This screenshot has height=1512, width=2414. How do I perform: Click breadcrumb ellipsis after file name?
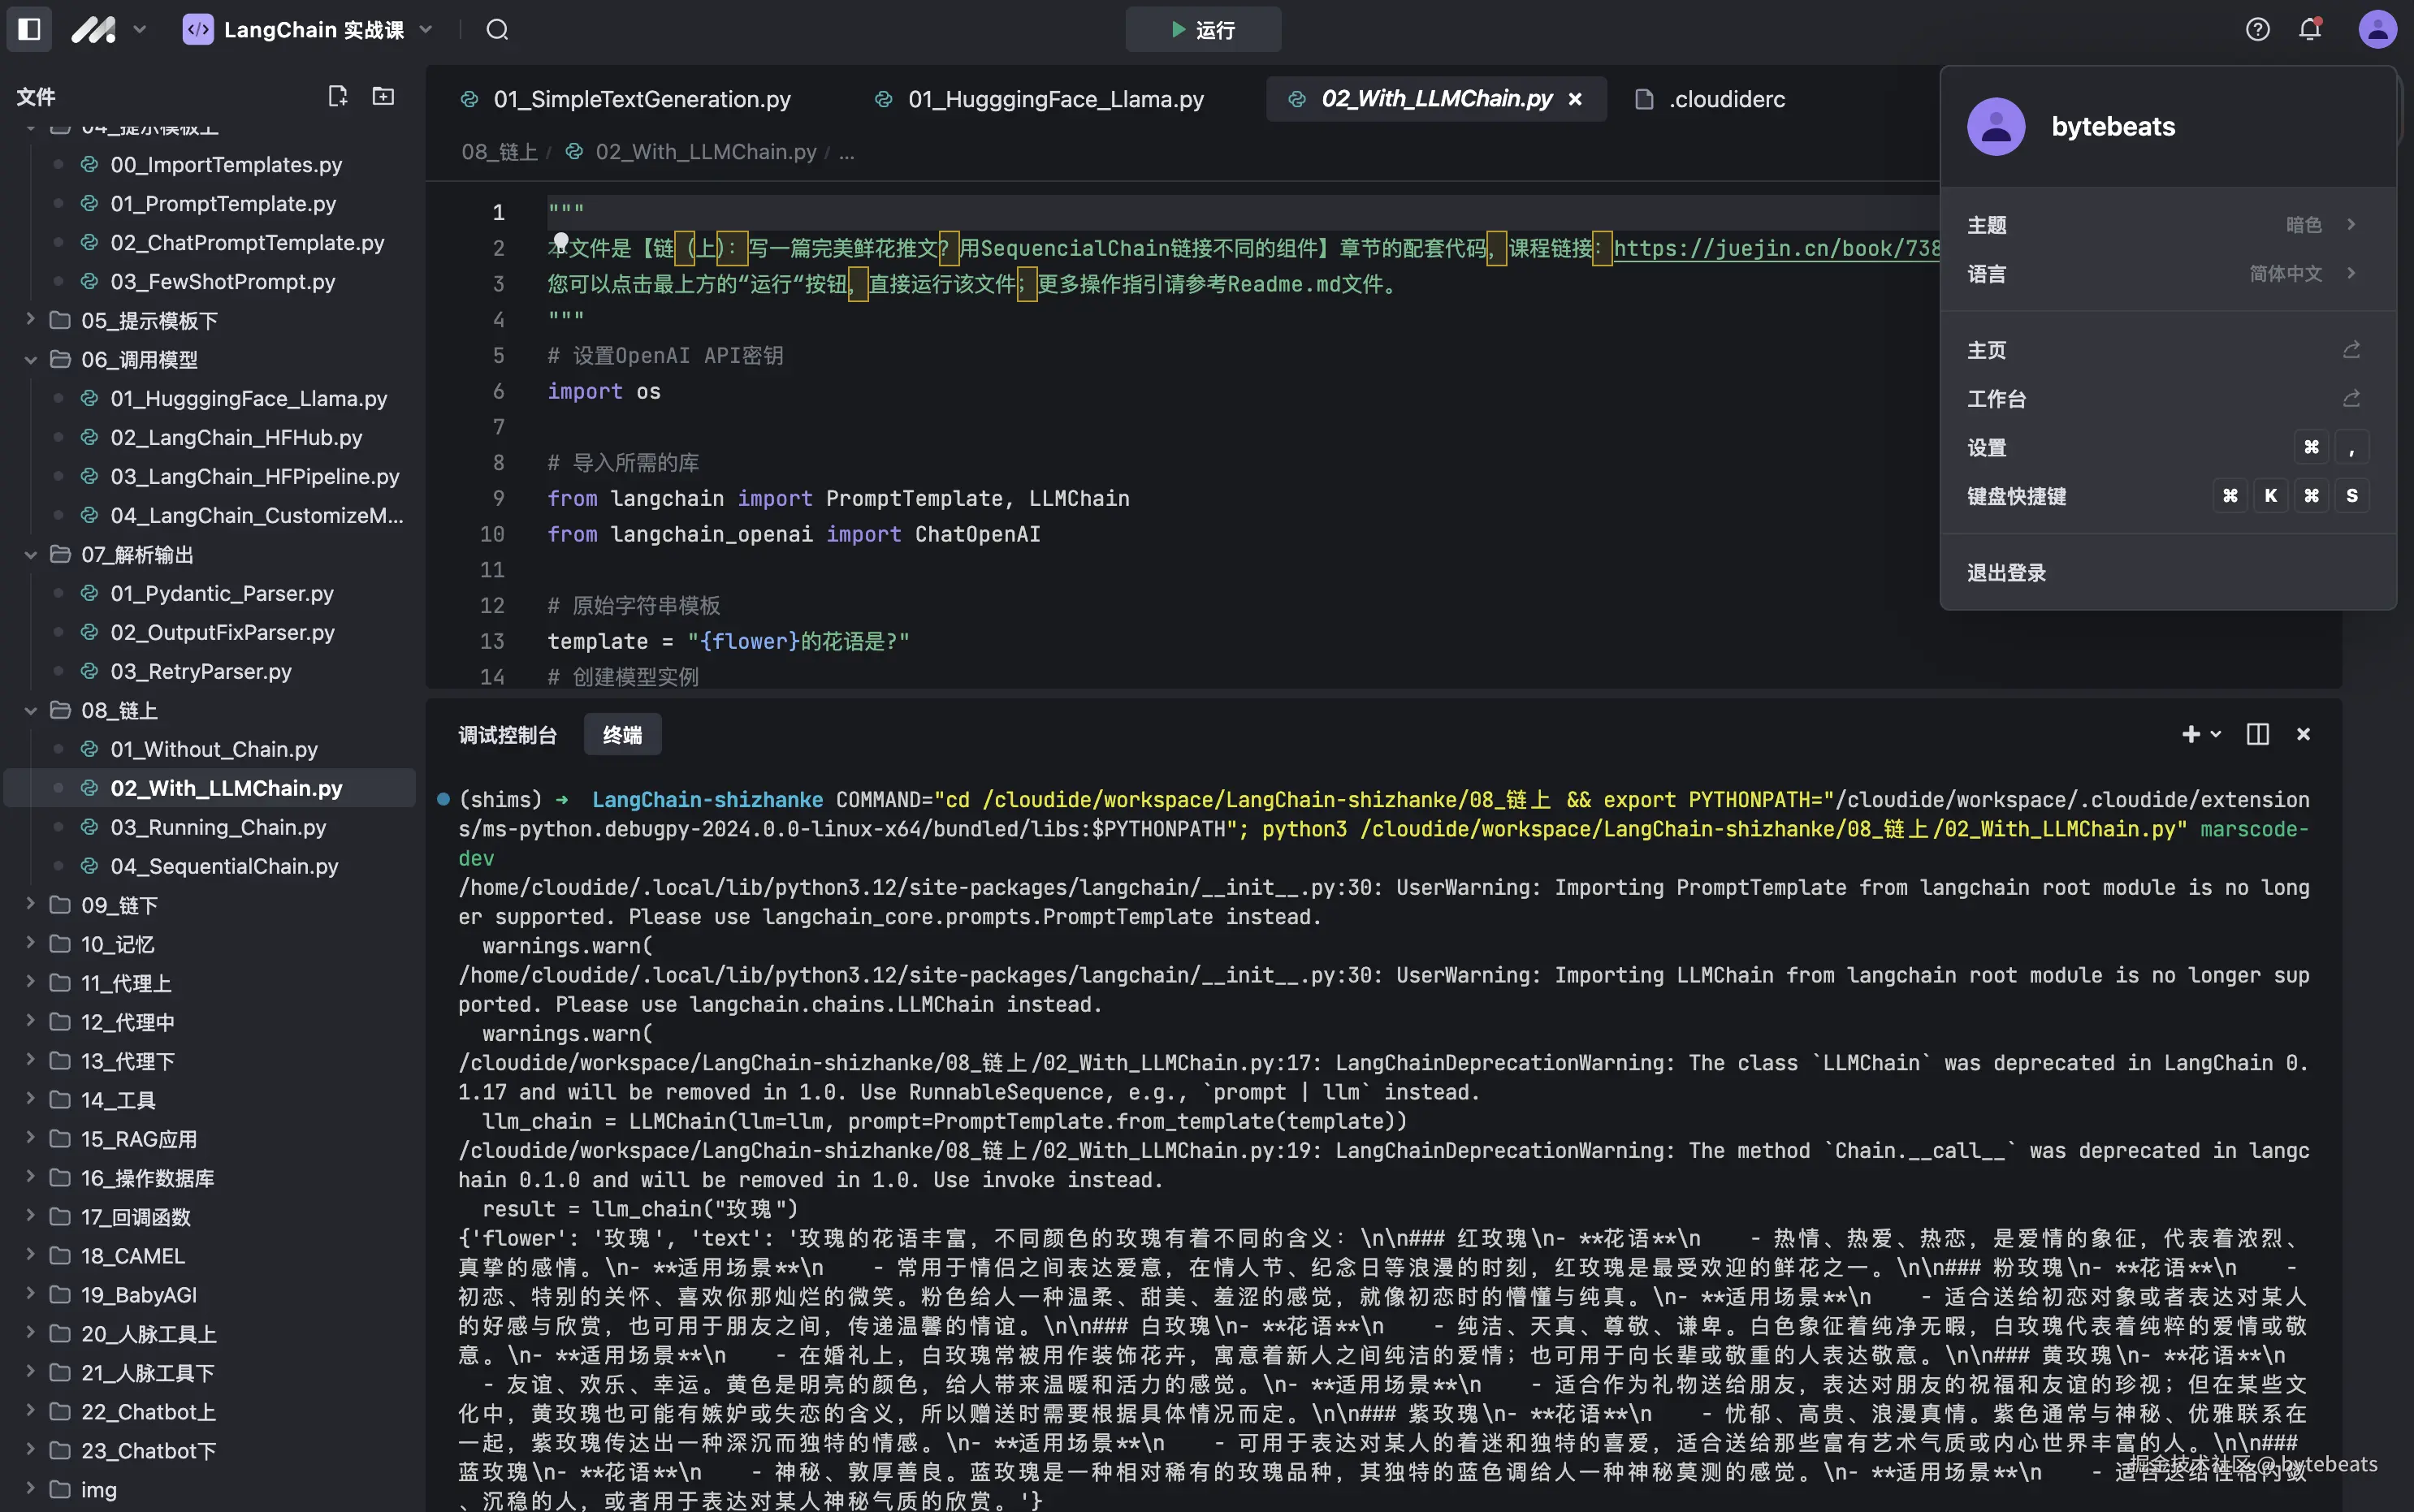click(x=846, y=152)
